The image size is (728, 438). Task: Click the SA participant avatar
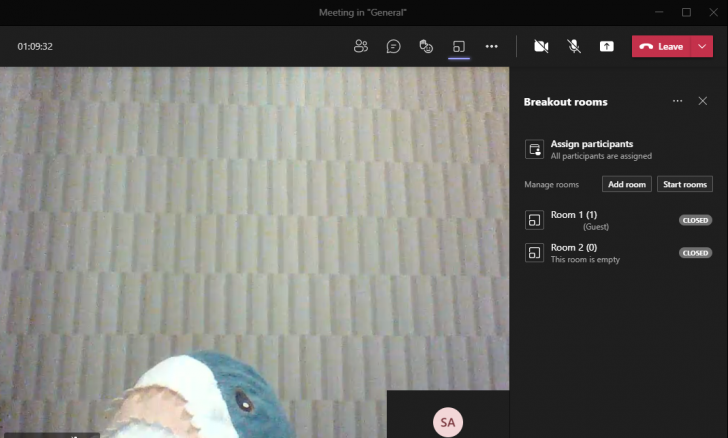pos(448,422)
